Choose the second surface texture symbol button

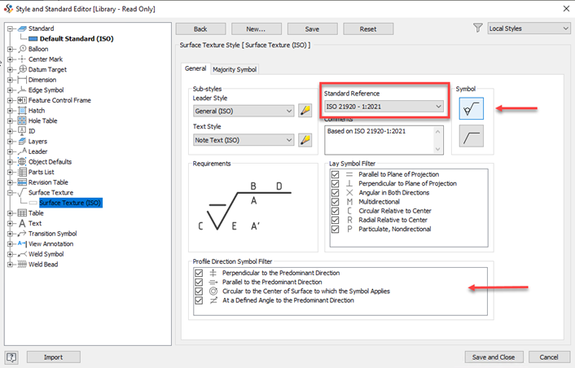tap(471, 136)
